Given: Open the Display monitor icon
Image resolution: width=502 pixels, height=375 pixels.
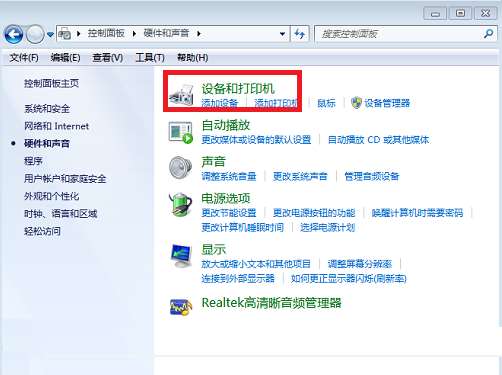Looking at the screenshot, I should point(181,256).
